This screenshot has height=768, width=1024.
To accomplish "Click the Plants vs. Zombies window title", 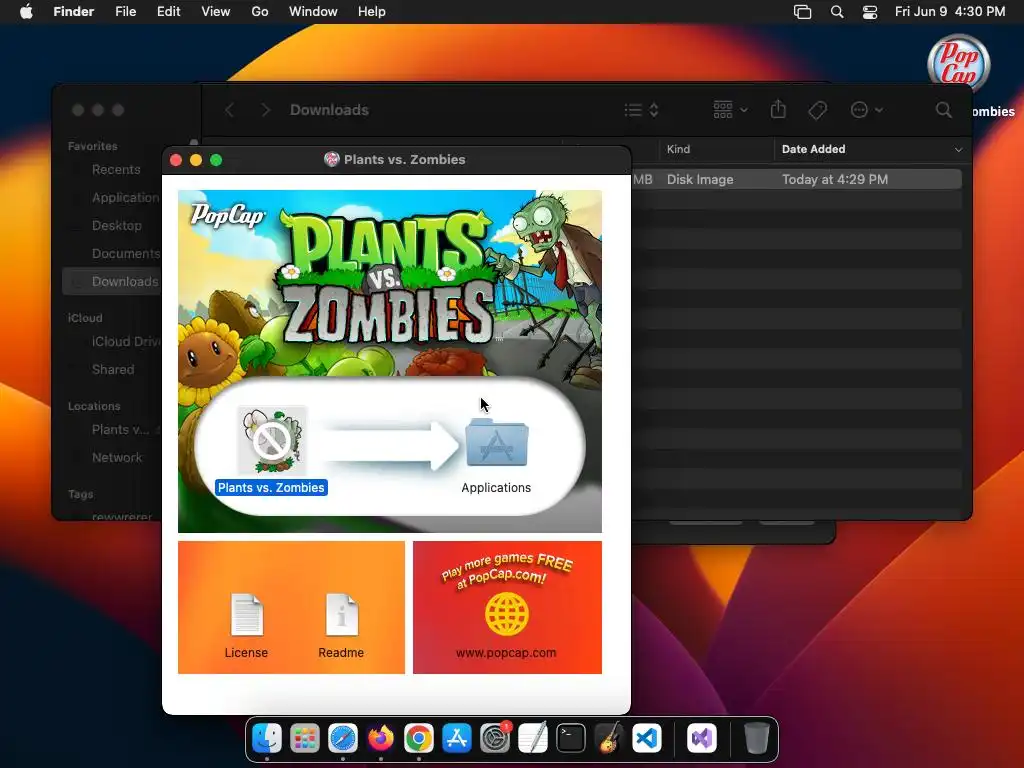I will point(404,159).
